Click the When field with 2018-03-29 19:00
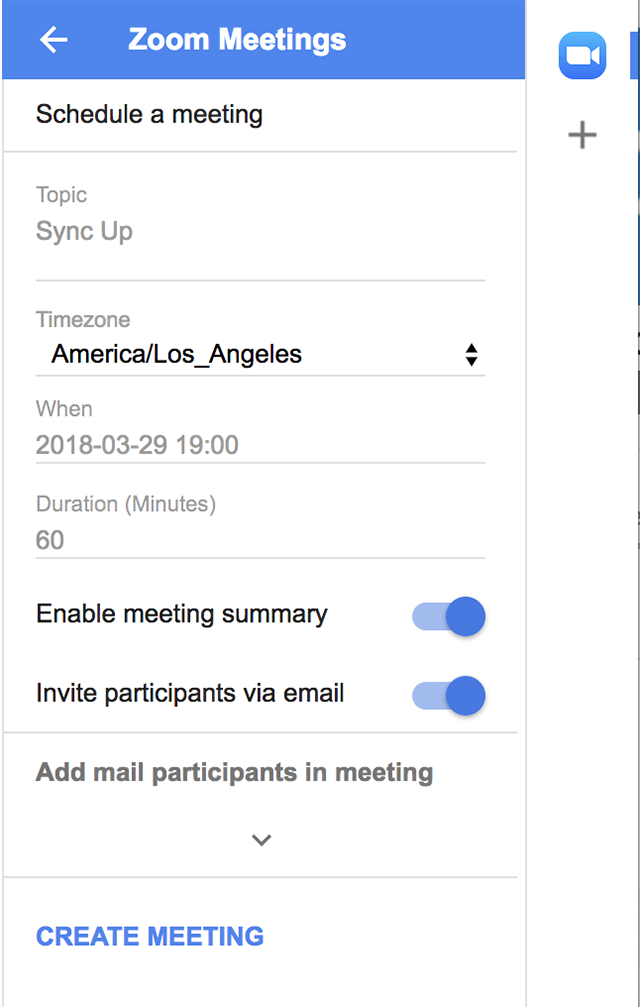Image resolution: width=640 pixels, height=1007 pixels. tap(260, 445)
